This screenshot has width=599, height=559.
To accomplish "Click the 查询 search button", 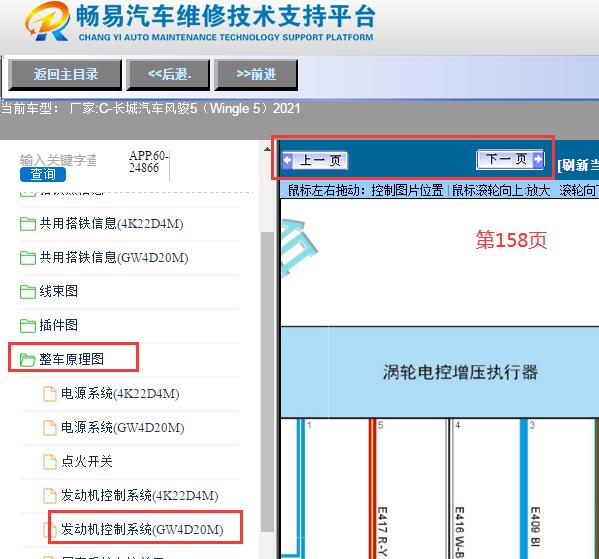I will point(43,175).
